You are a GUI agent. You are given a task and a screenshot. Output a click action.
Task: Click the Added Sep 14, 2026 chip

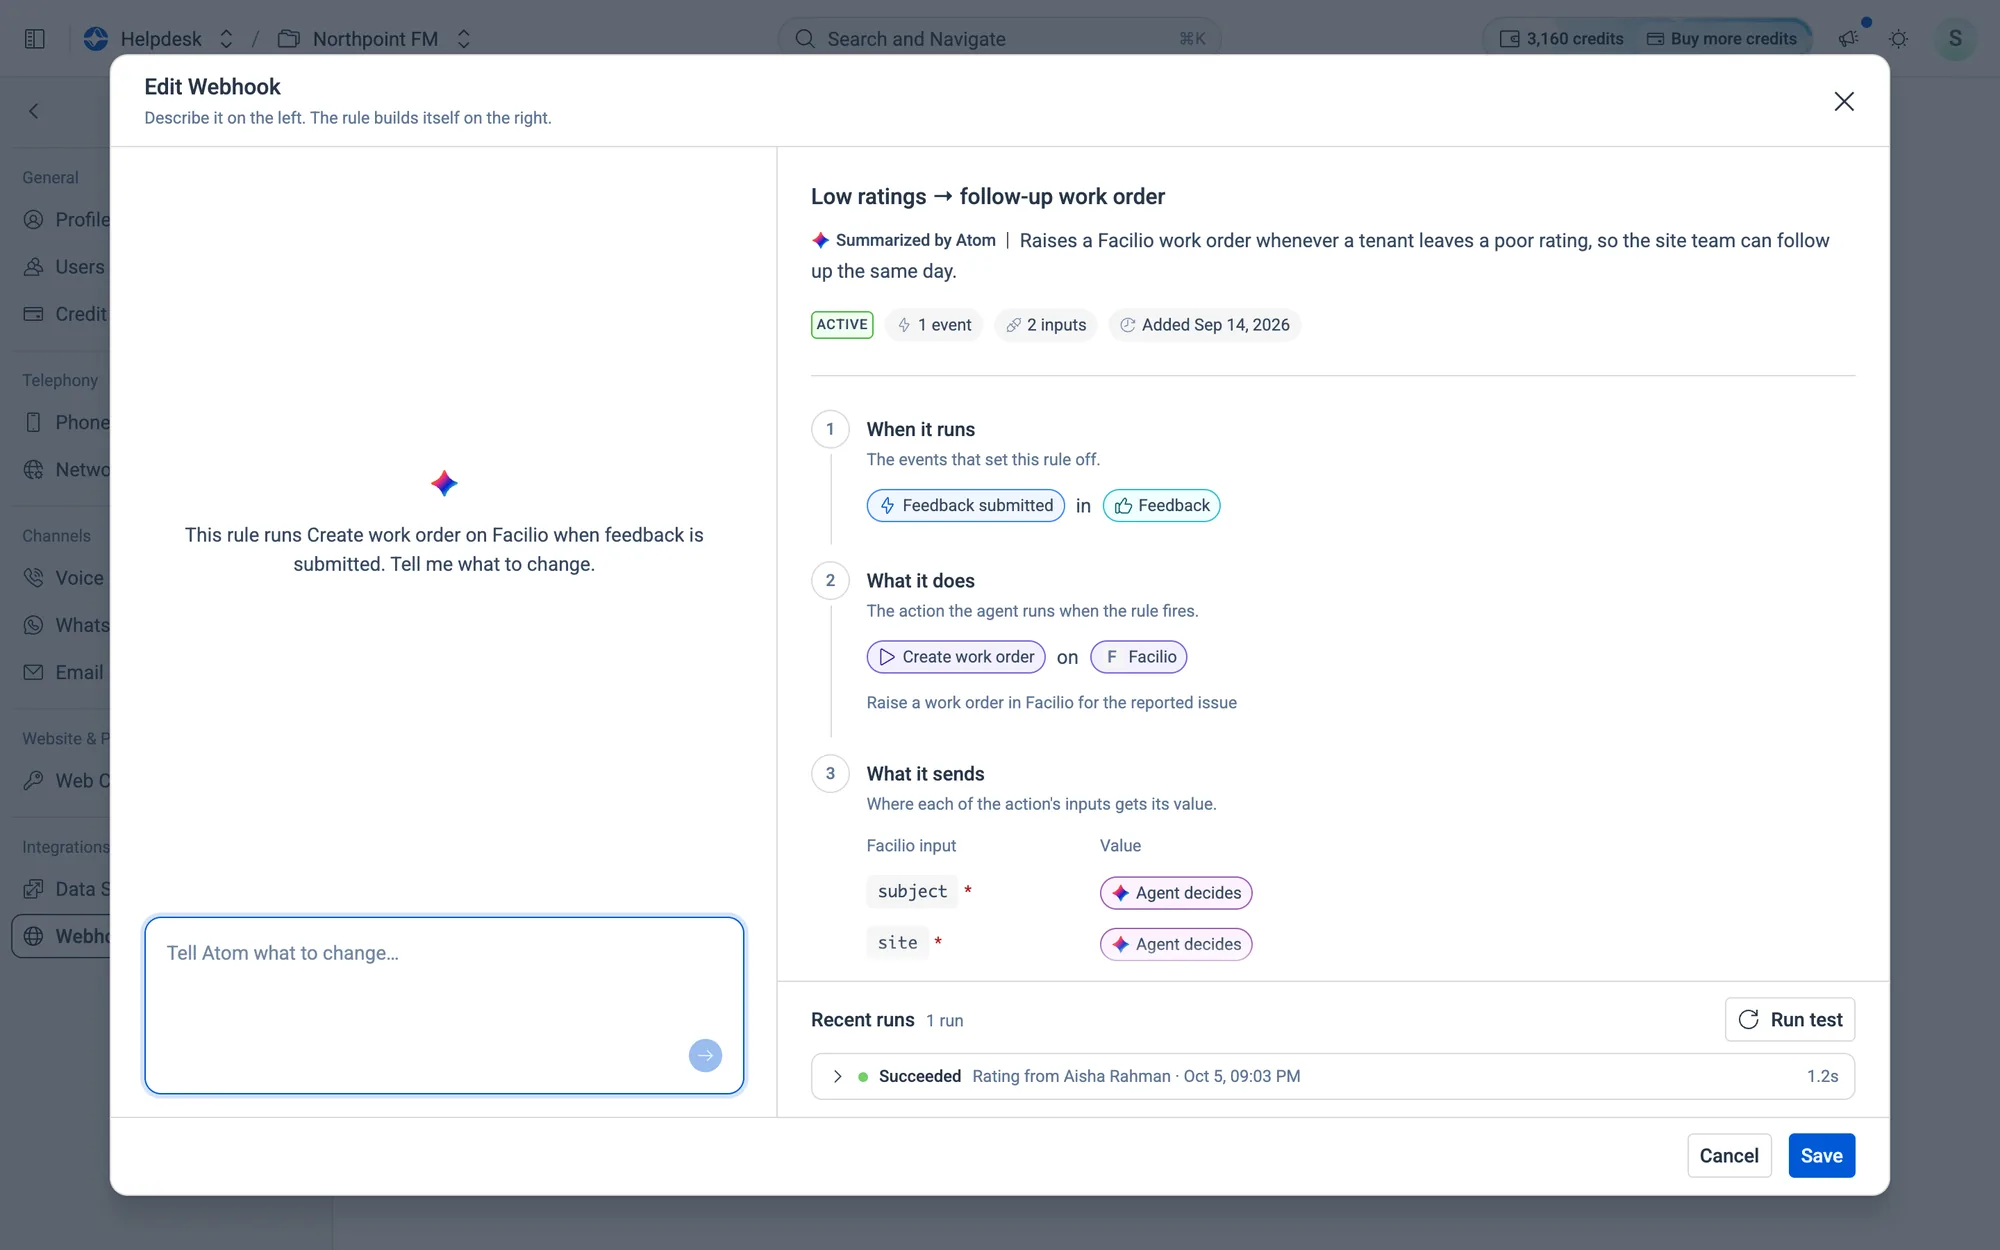tap(1205, 325)
